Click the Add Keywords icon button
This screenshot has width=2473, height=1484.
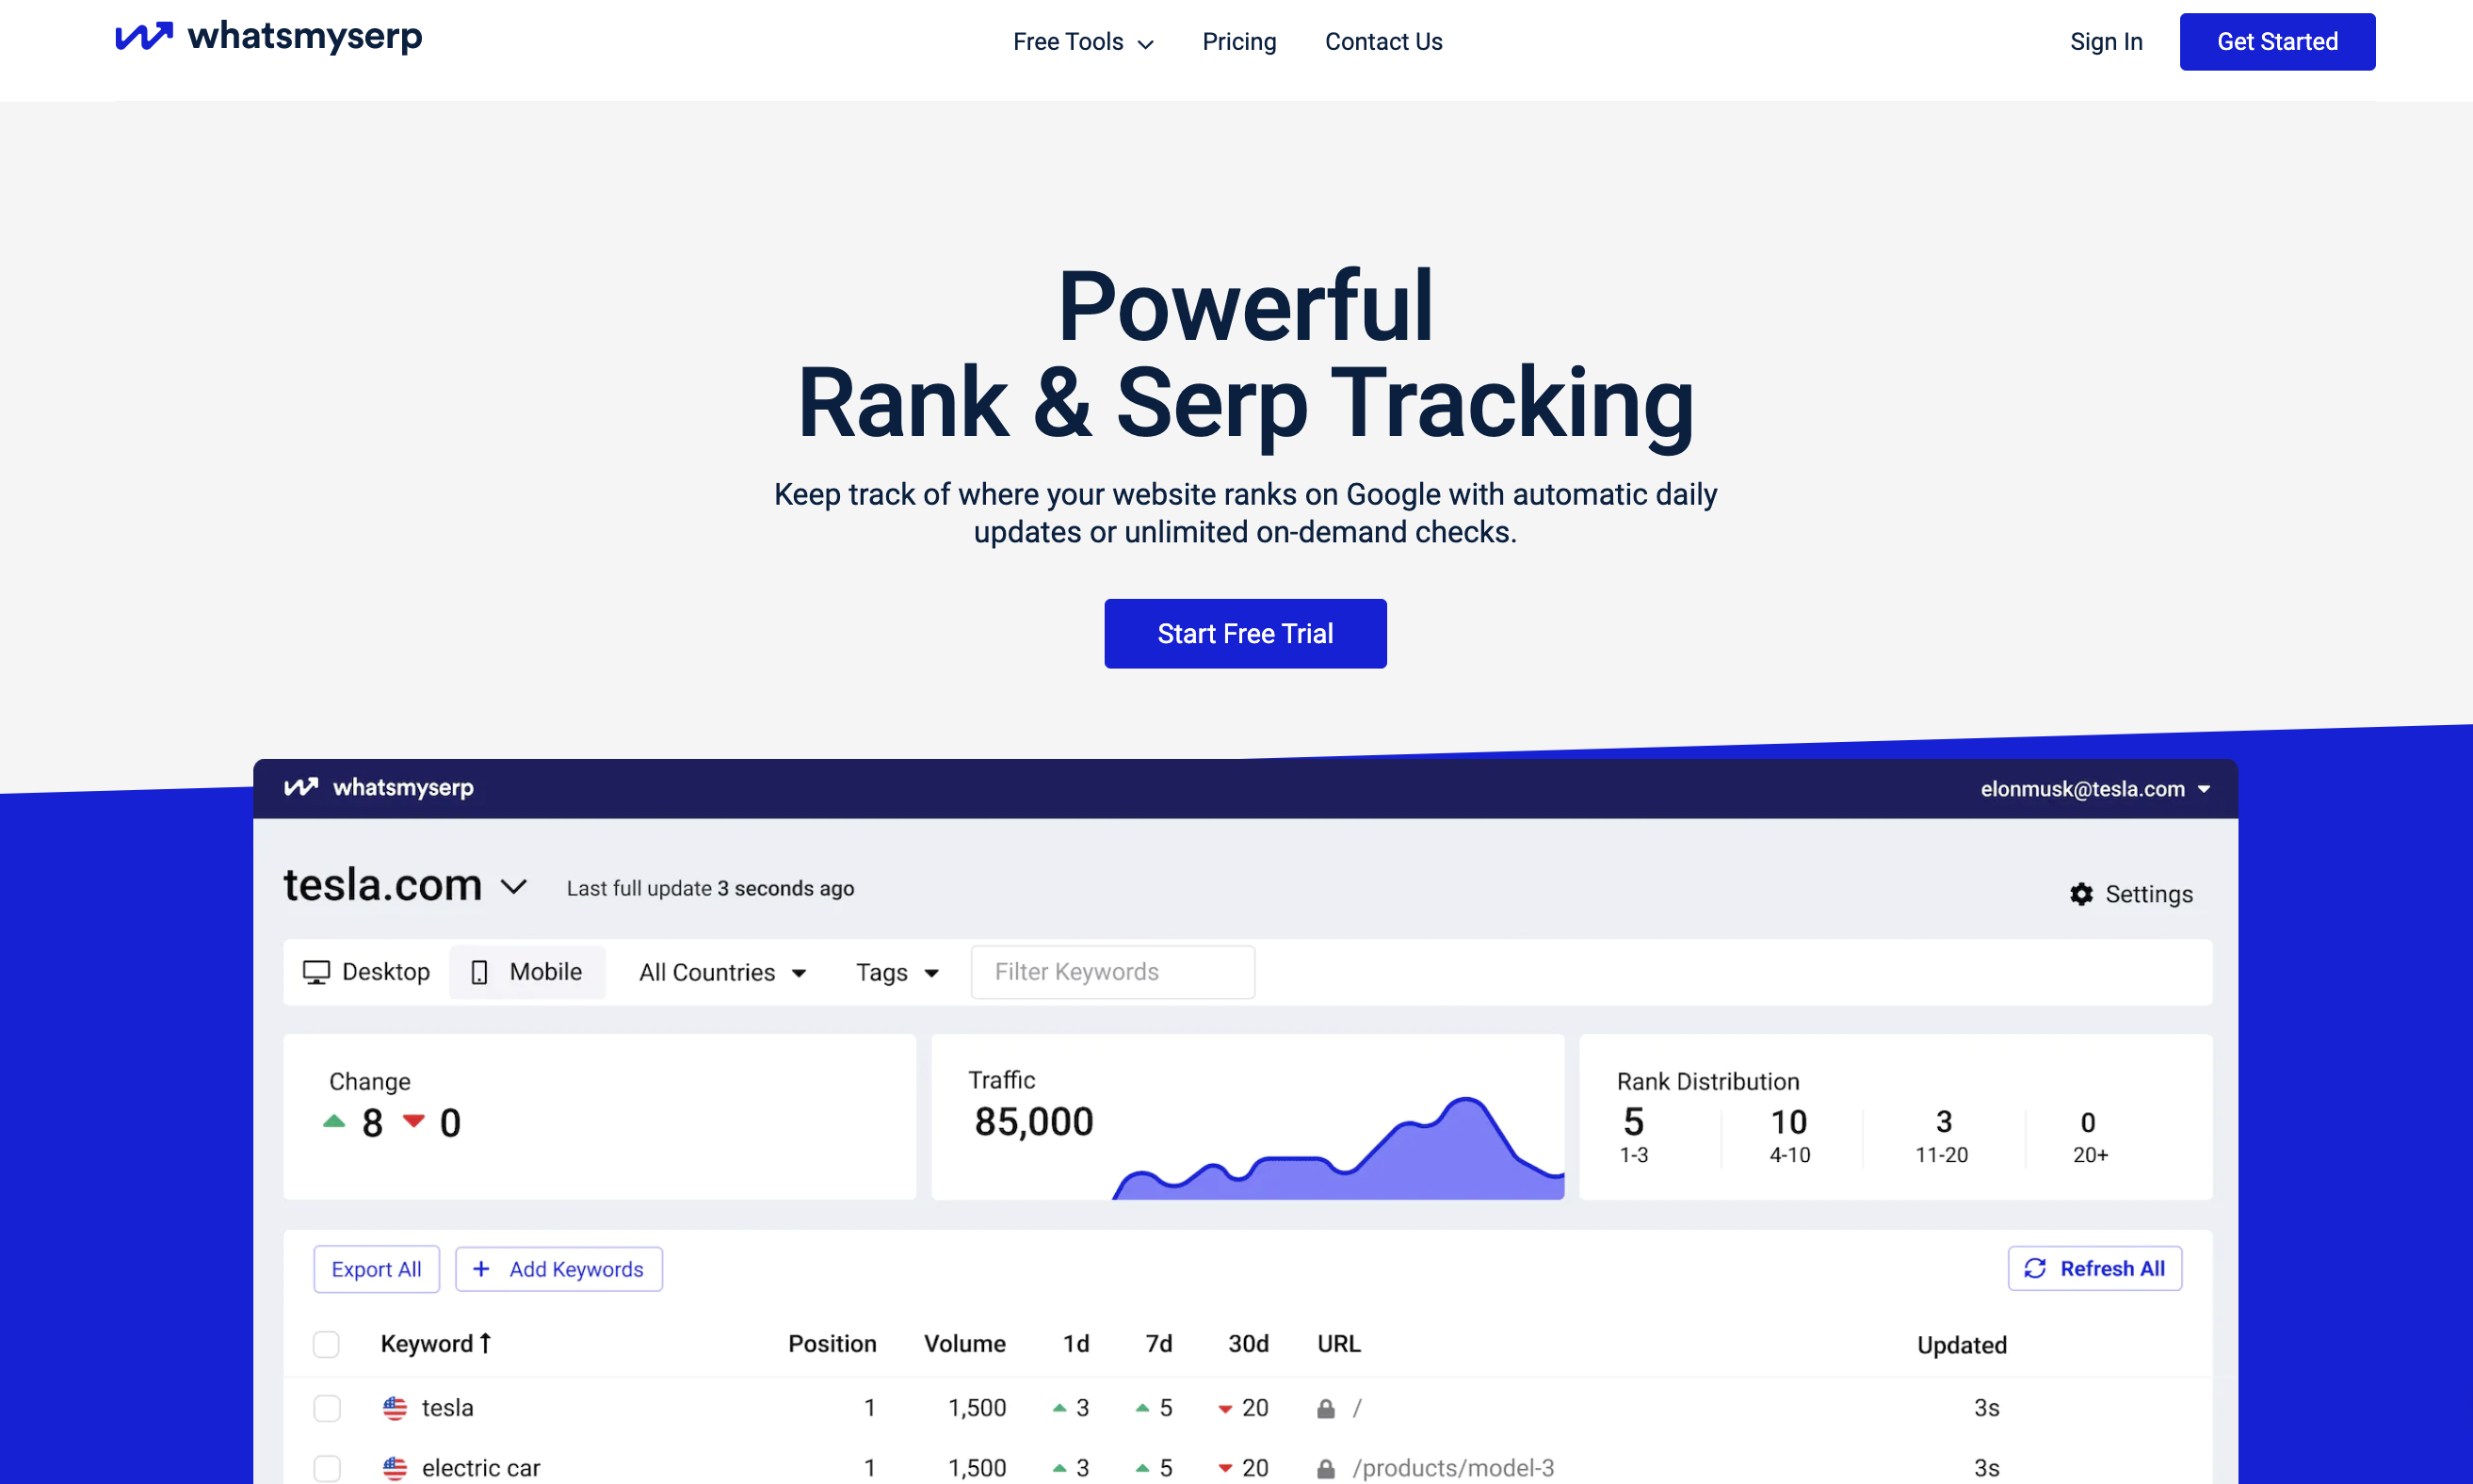(x=482, y=1266)
